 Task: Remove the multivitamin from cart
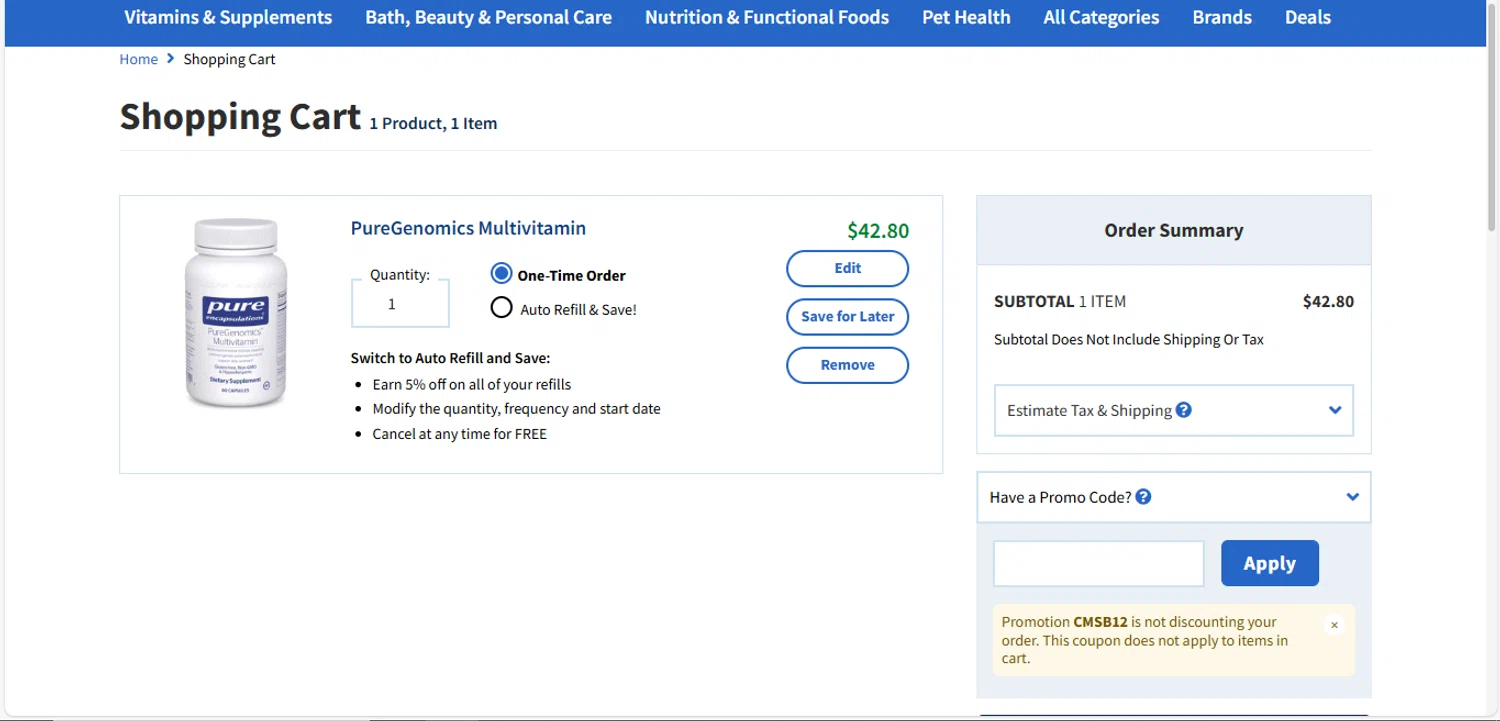pyautogui.click(x=847, y=365)
